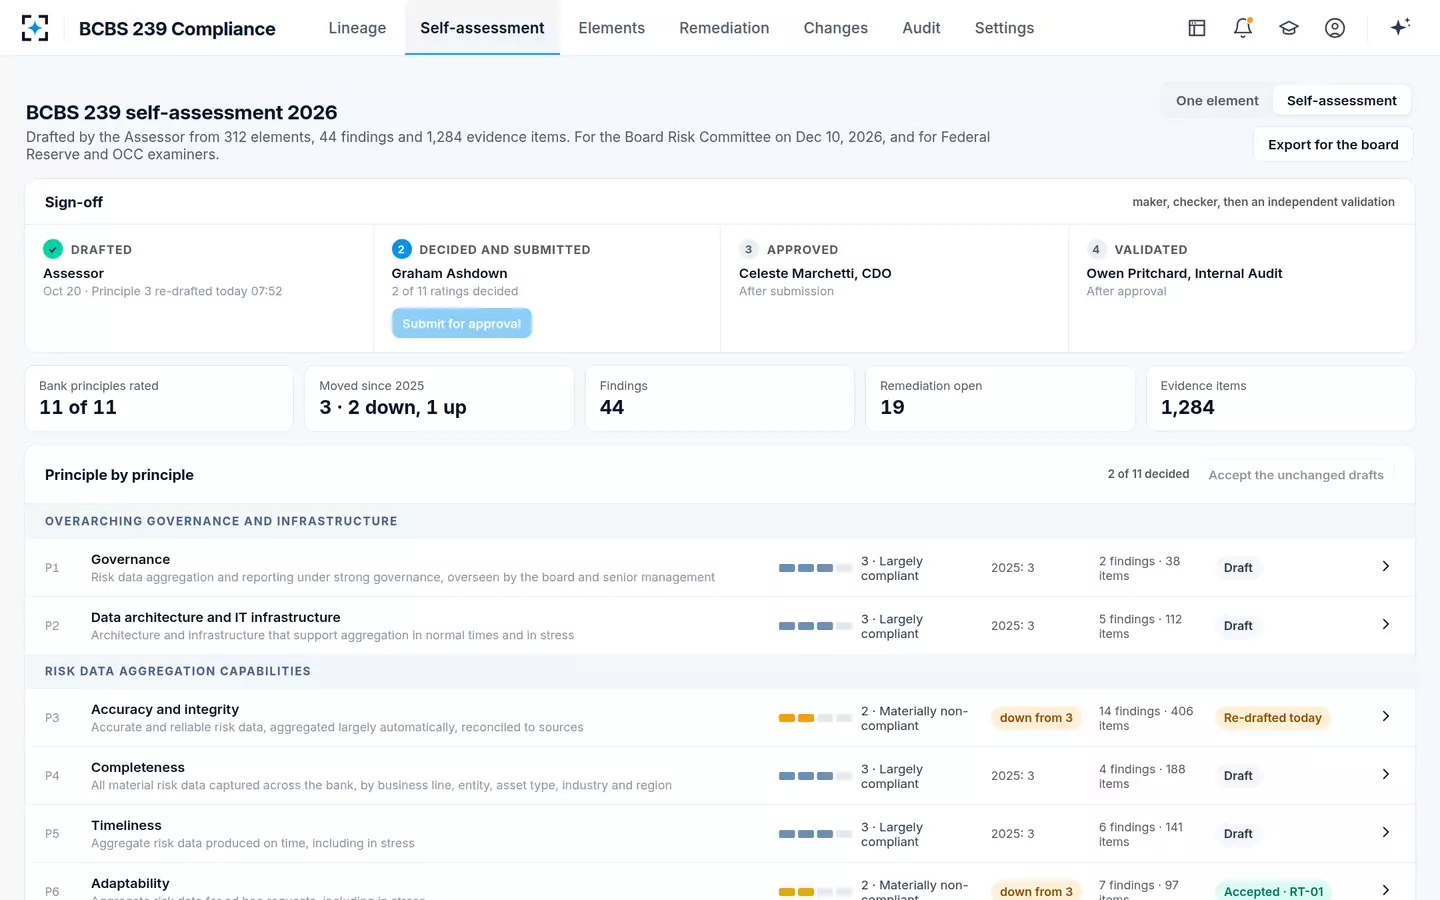Screen dimensions: 1440x900
Task: Click the graduation cap learning icon
Action: tap(1289, 28)
